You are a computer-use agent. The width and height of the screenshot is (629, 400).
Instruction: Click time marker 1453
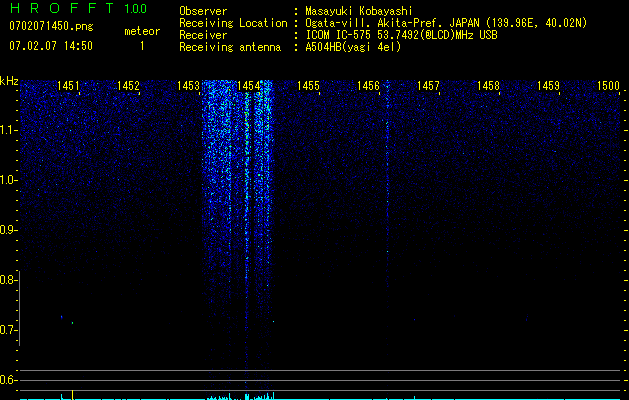189,86
